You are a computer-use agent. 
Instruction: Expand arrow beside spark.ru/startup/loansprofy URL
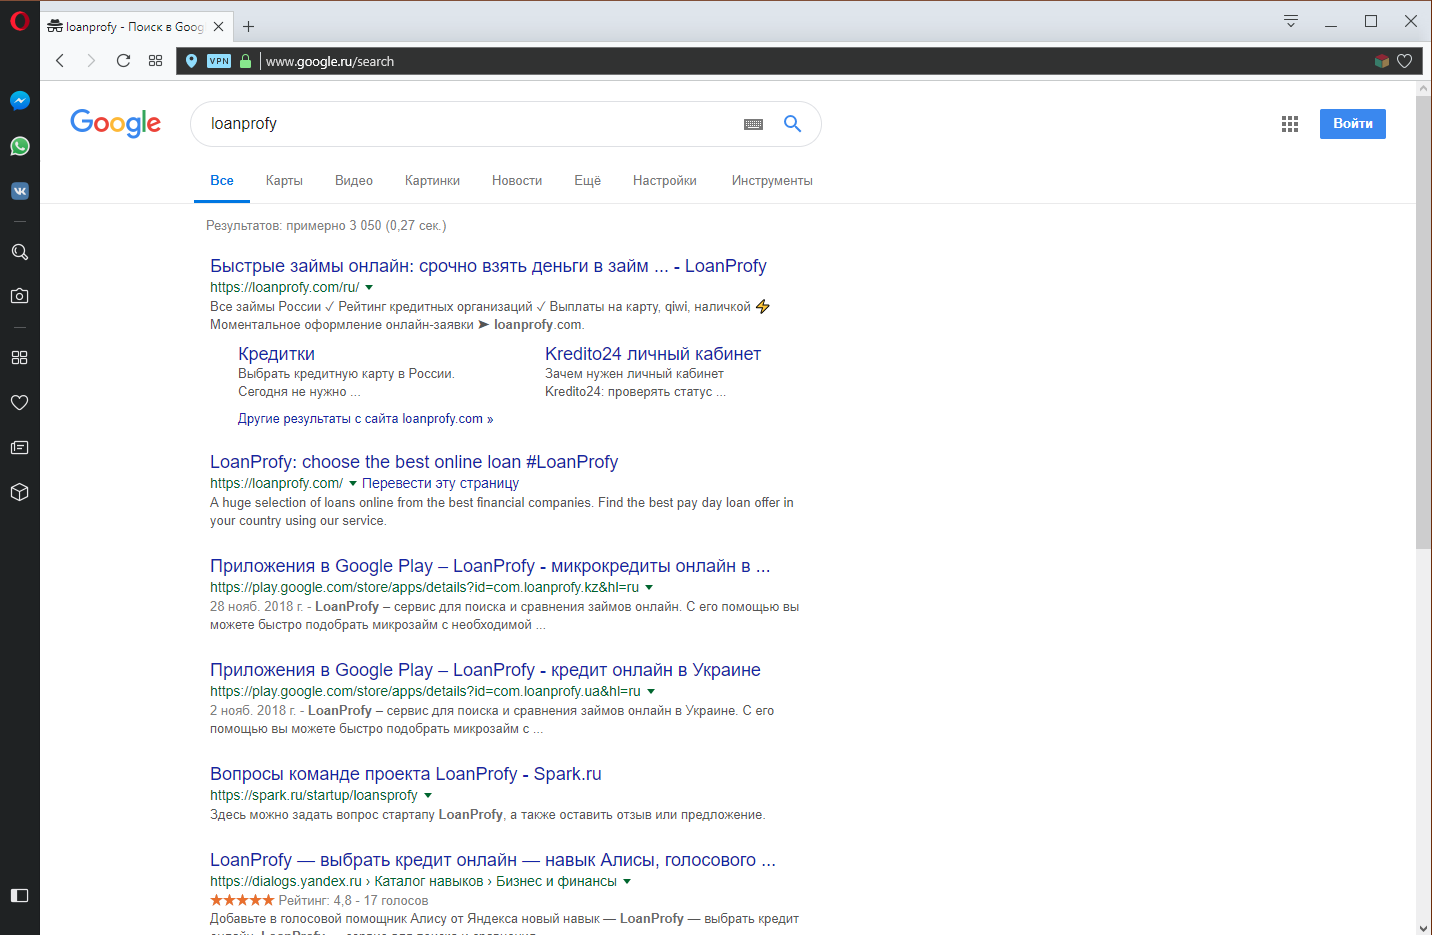tap(428, 796)
